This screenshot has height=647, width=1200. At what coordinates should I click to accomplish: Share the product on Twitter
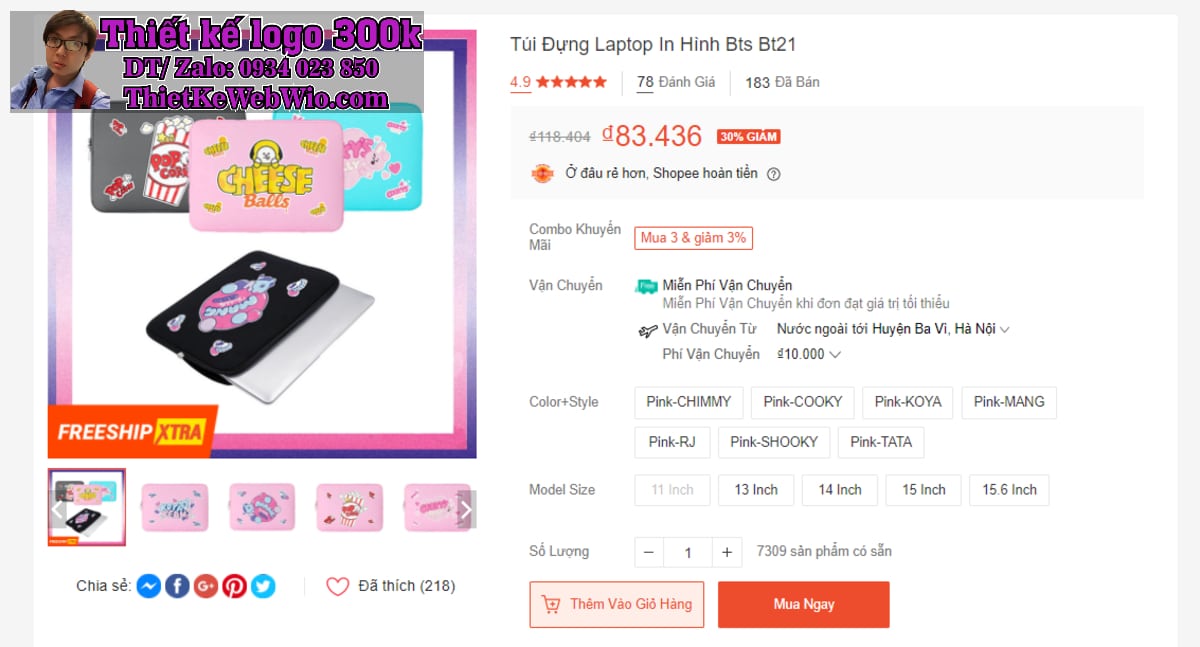[x=263, y=586]
